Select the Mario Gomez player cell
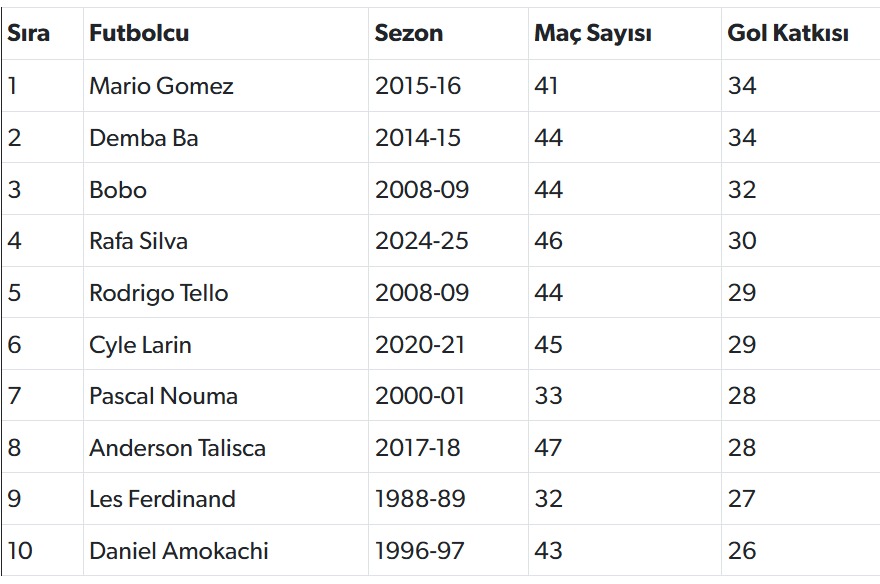The width and height of the screenshot is (880, 584). 161,86
